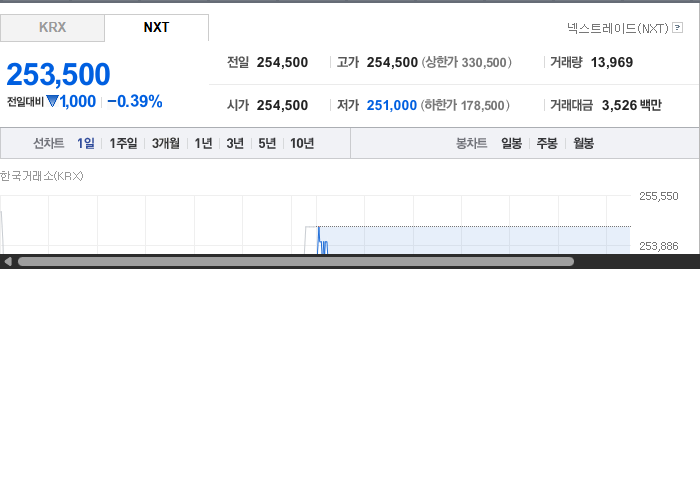
Task: Select the 3개월 line chart range
Action: (166, 143)
